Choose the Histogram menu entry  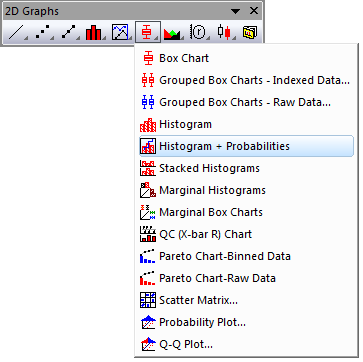tap(246, 124)
